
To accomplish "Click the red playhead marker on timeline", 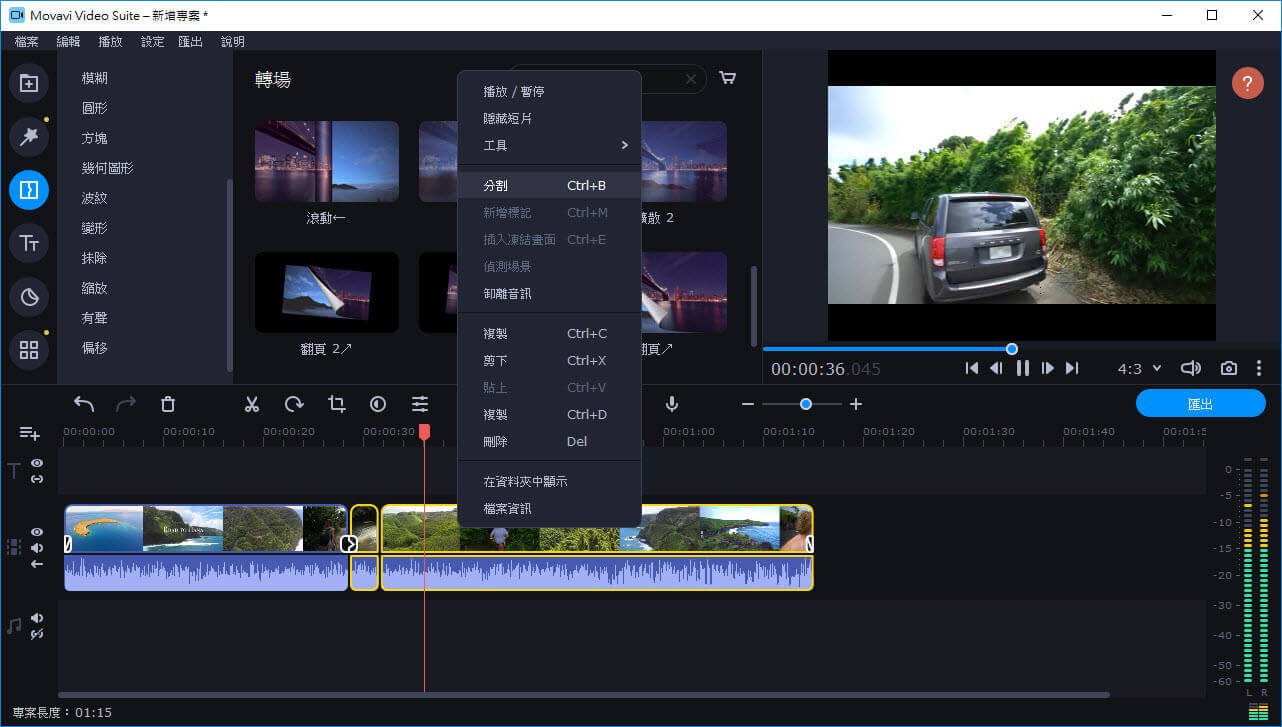I will [x=424, y=431].
